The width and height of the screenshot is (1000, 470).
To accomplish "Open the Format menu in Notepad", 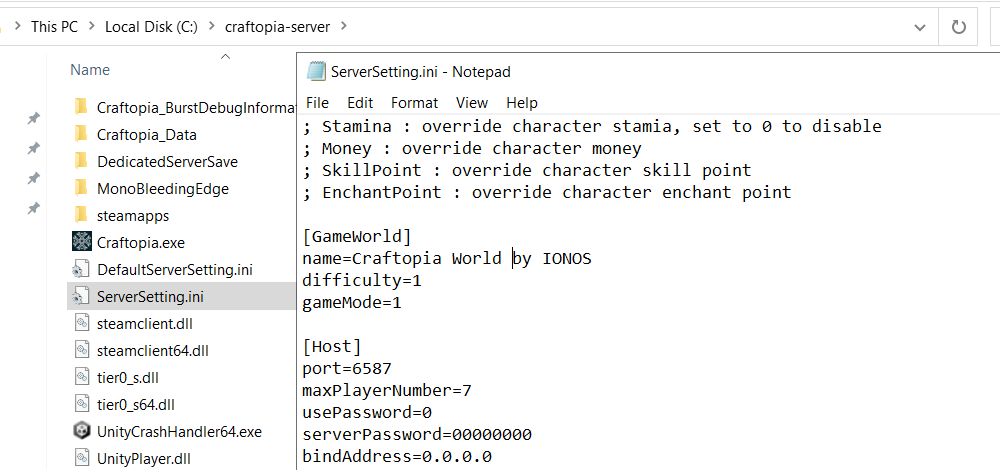I will tap(414, 103).
